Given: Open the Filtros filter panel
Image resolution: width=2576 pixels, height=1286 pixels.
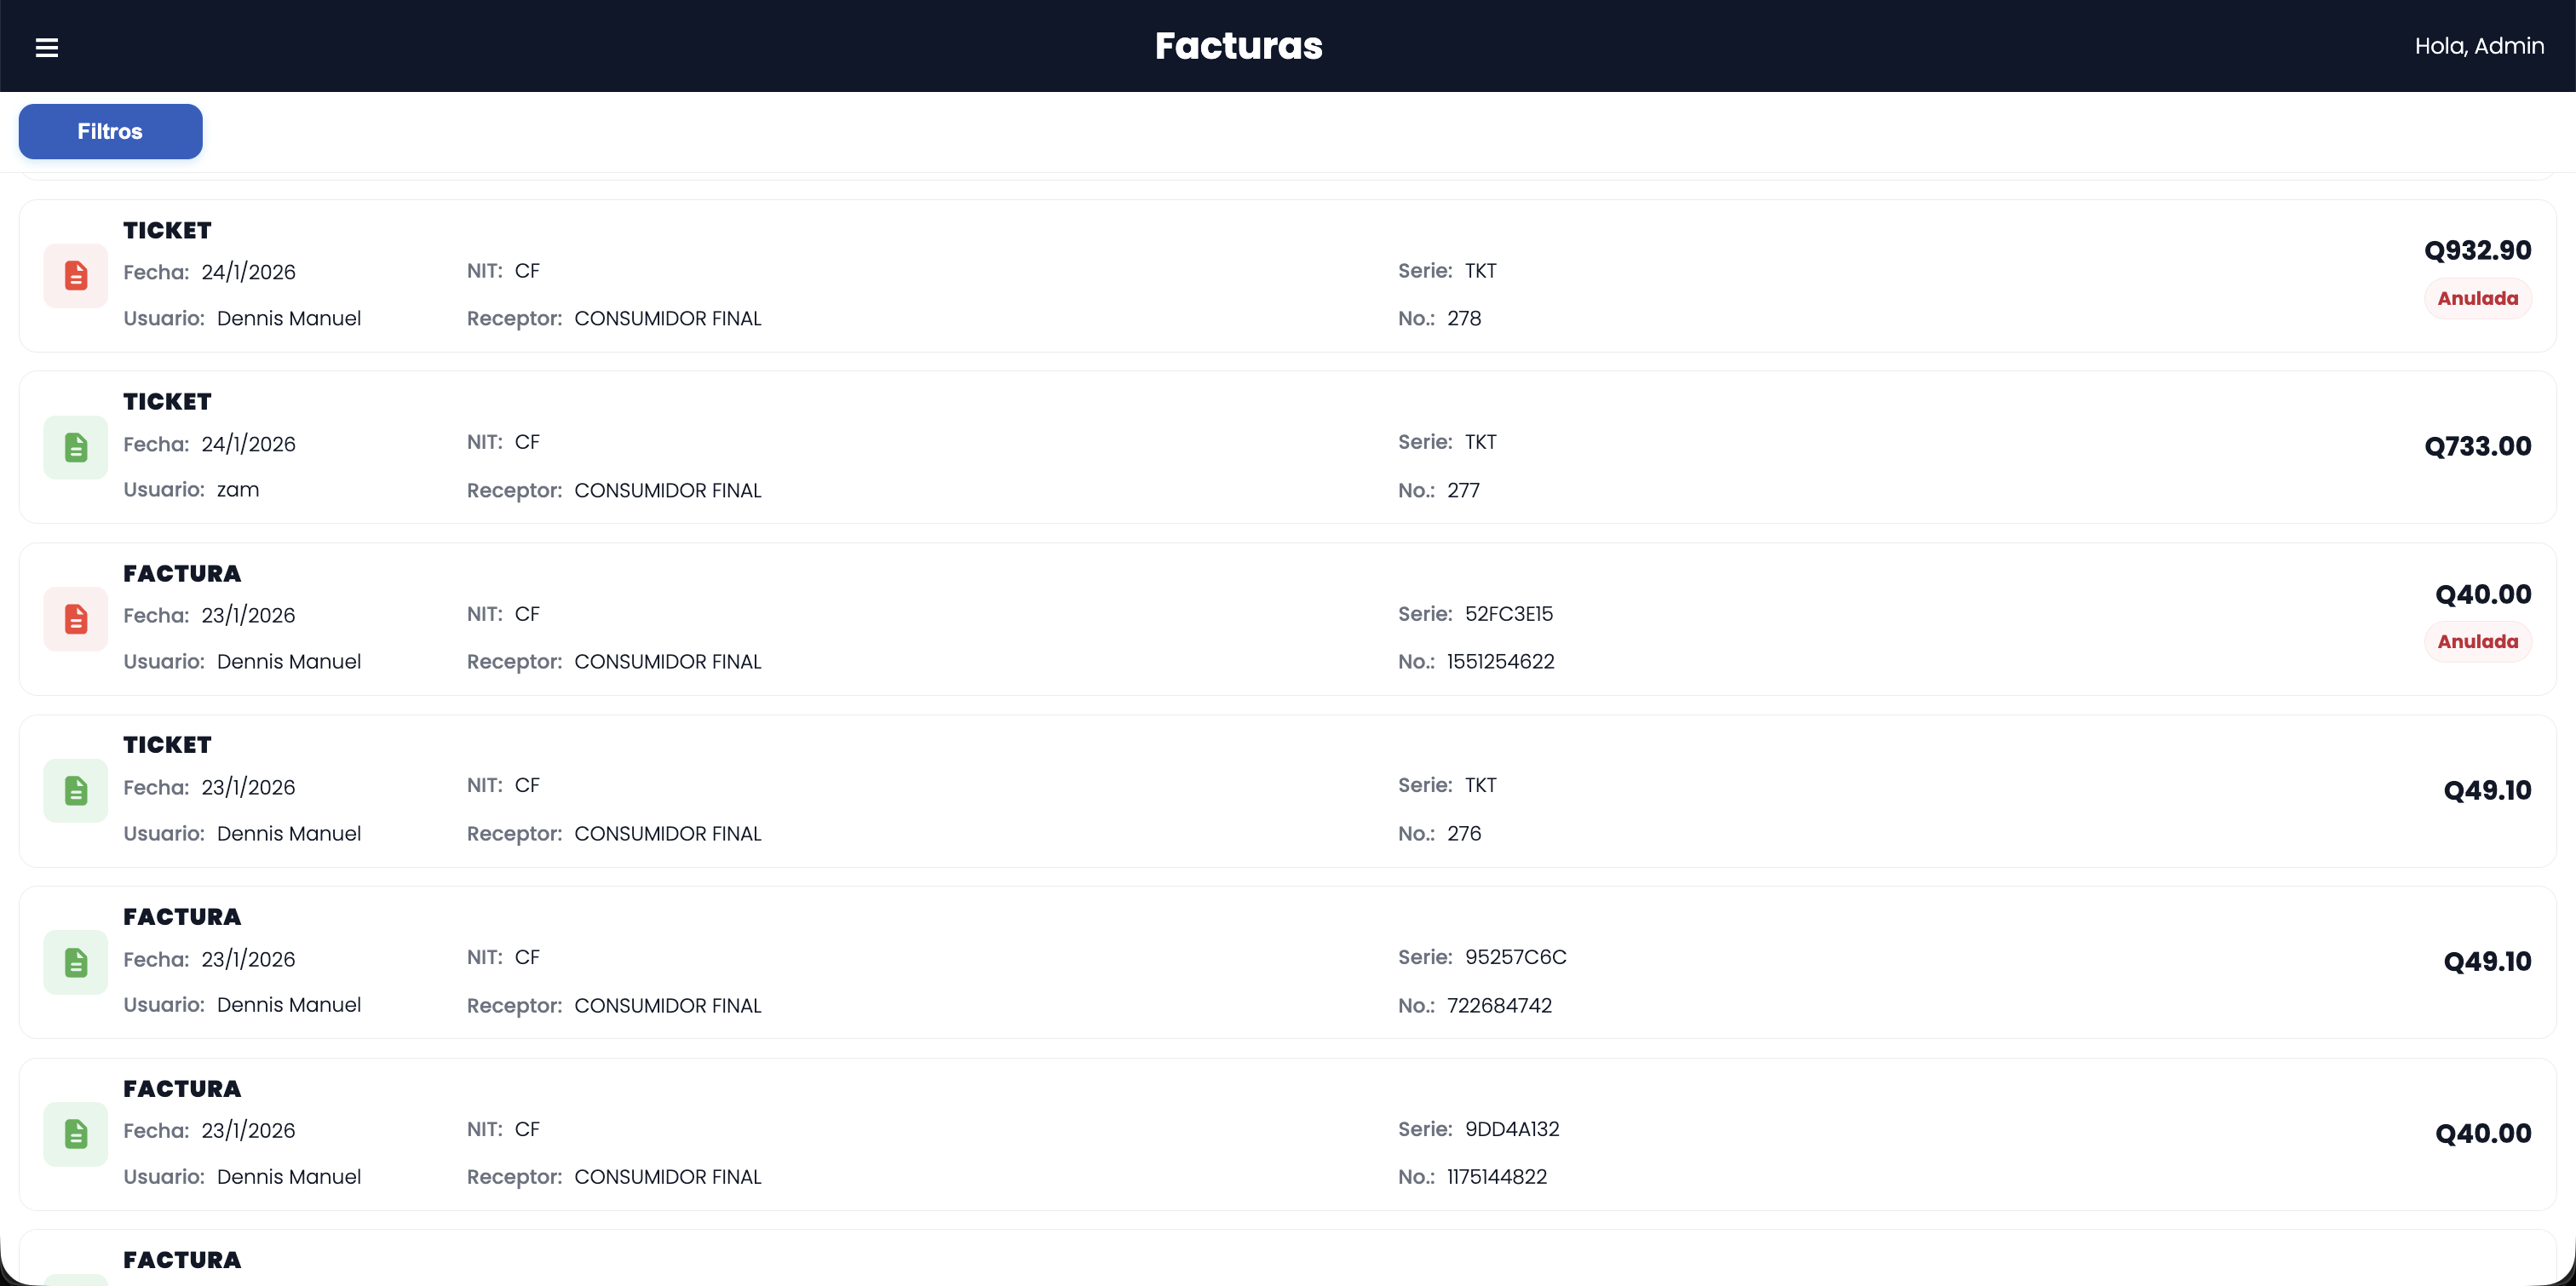Looking at the screenshot, I should (x=110, y=131).
